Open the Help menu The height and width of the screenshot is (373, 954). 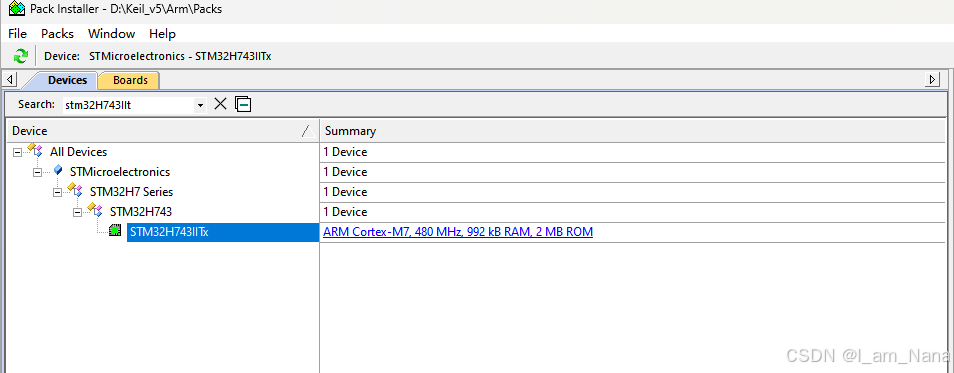[162, 33]
